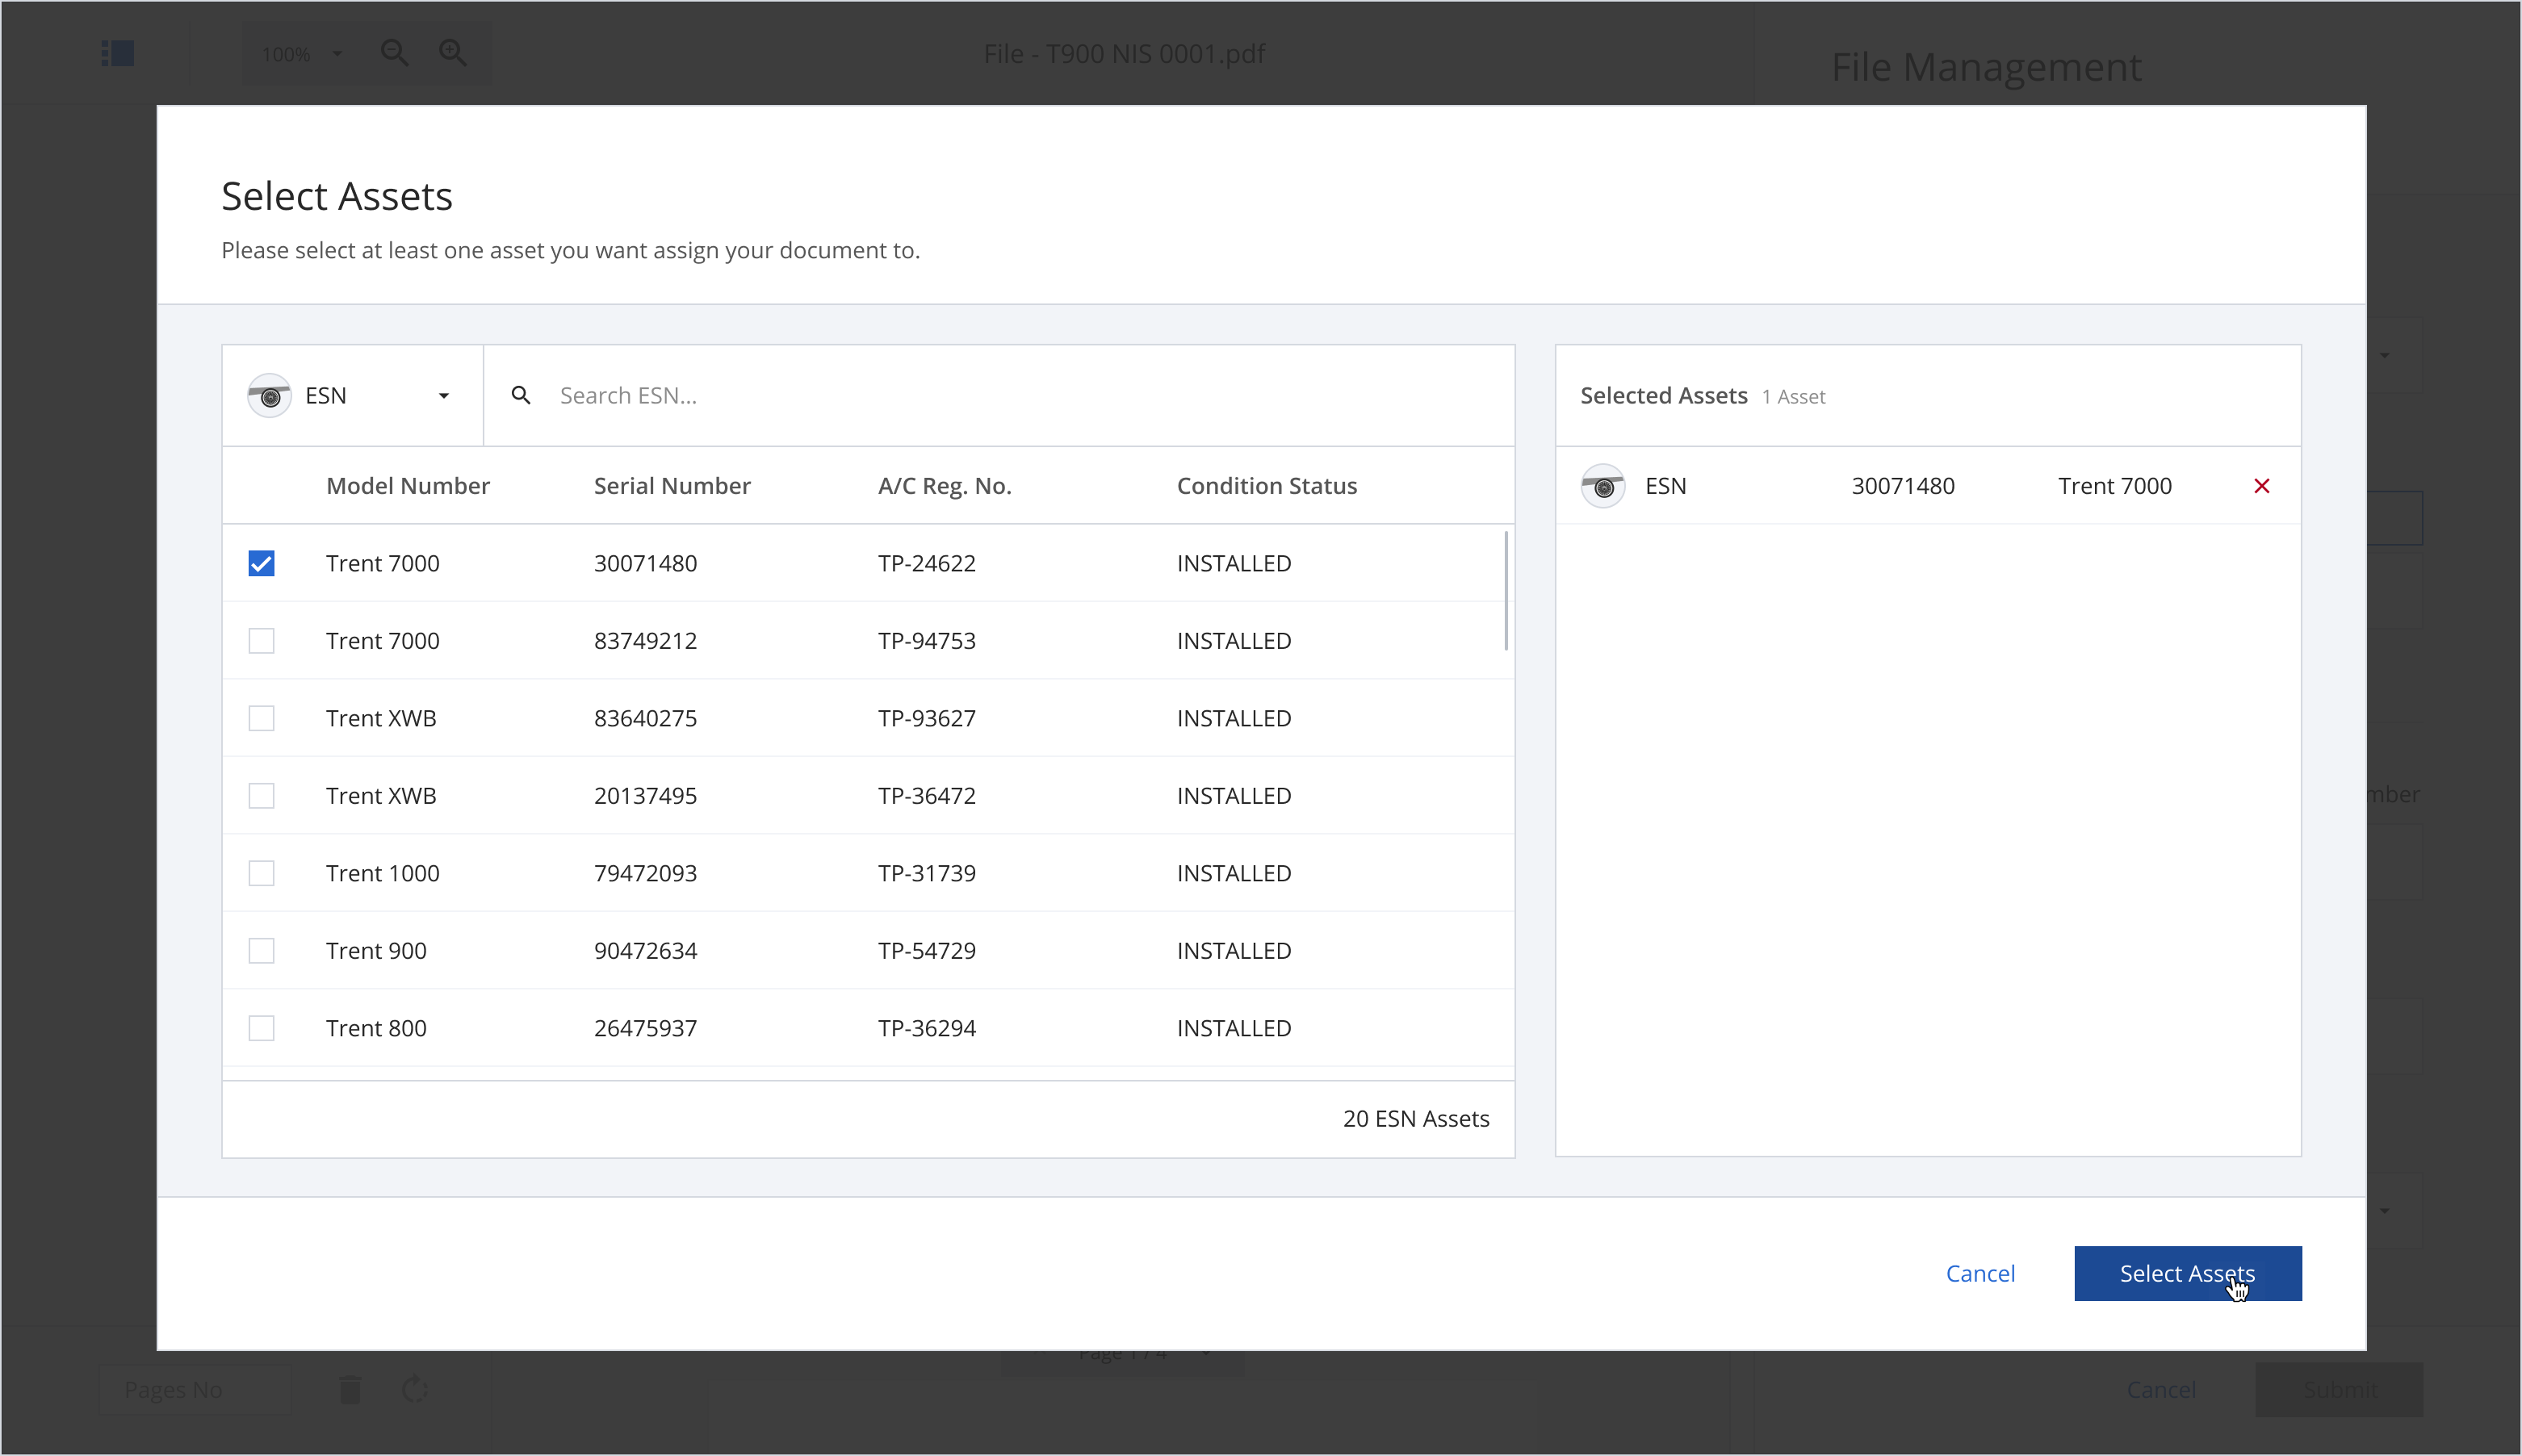Toggle checkbox for Trent 7000 serial 83749212
The image size is (2522, 1456).
[263, 639]
